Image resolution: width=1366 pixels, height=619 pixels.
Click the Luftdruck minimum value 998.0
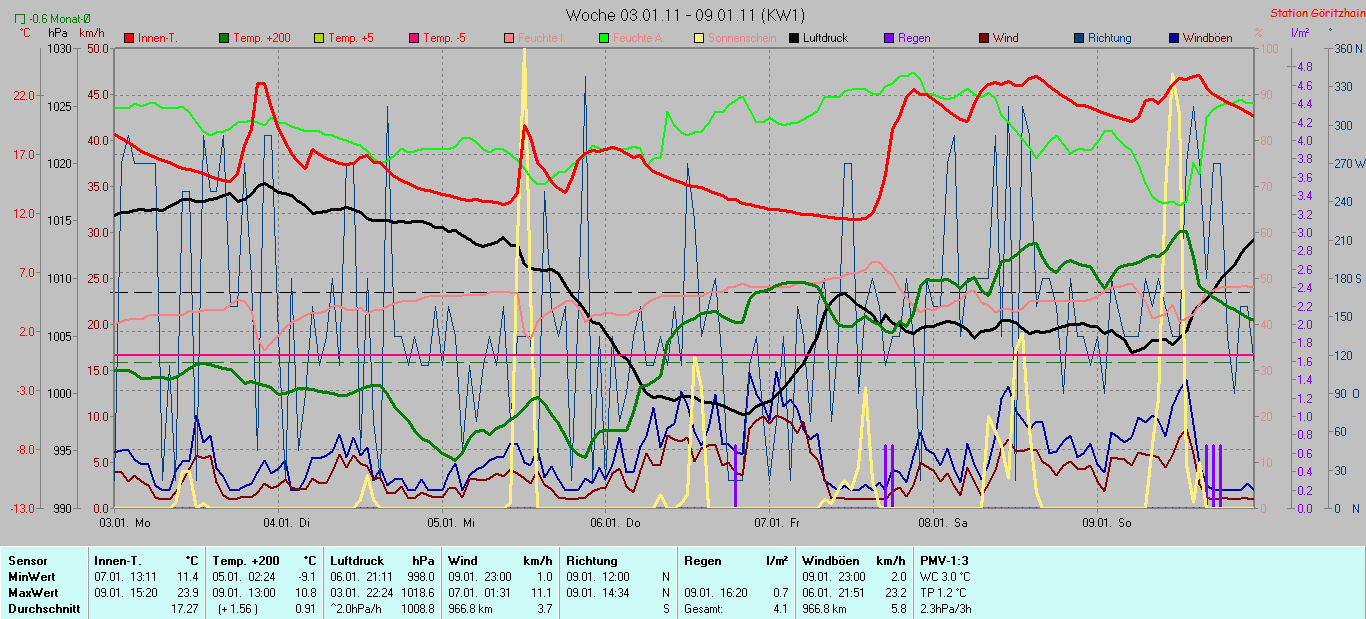click(421, 577)
